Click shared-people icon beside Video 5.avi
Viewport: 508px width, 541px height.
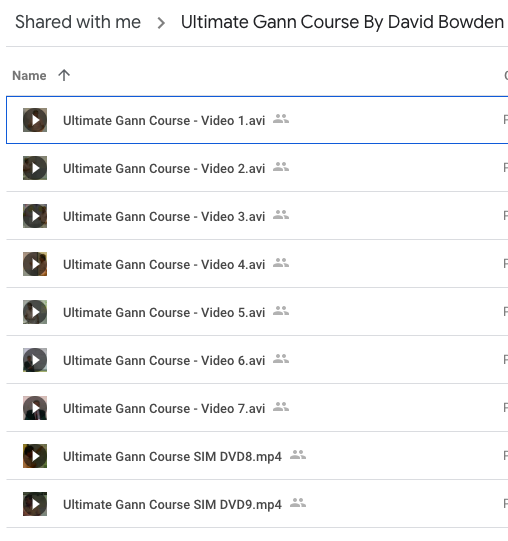[281, 311]
